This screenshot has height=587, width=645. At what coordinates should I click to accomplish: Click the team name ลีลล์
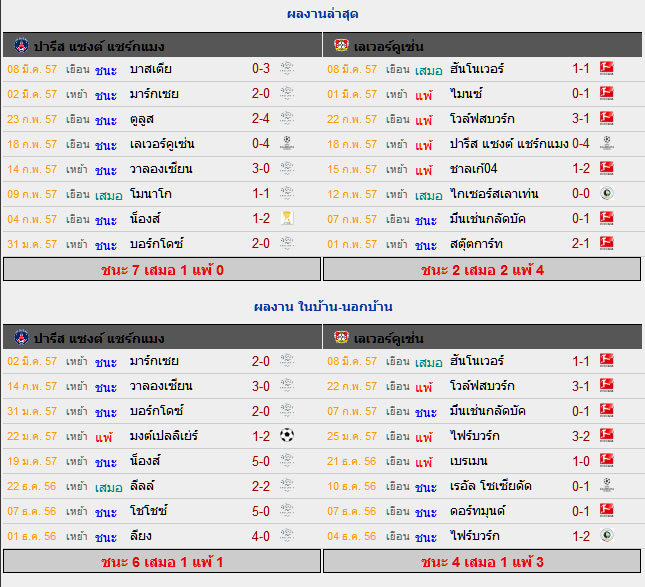pyautogui.click(x=142, y=486)
